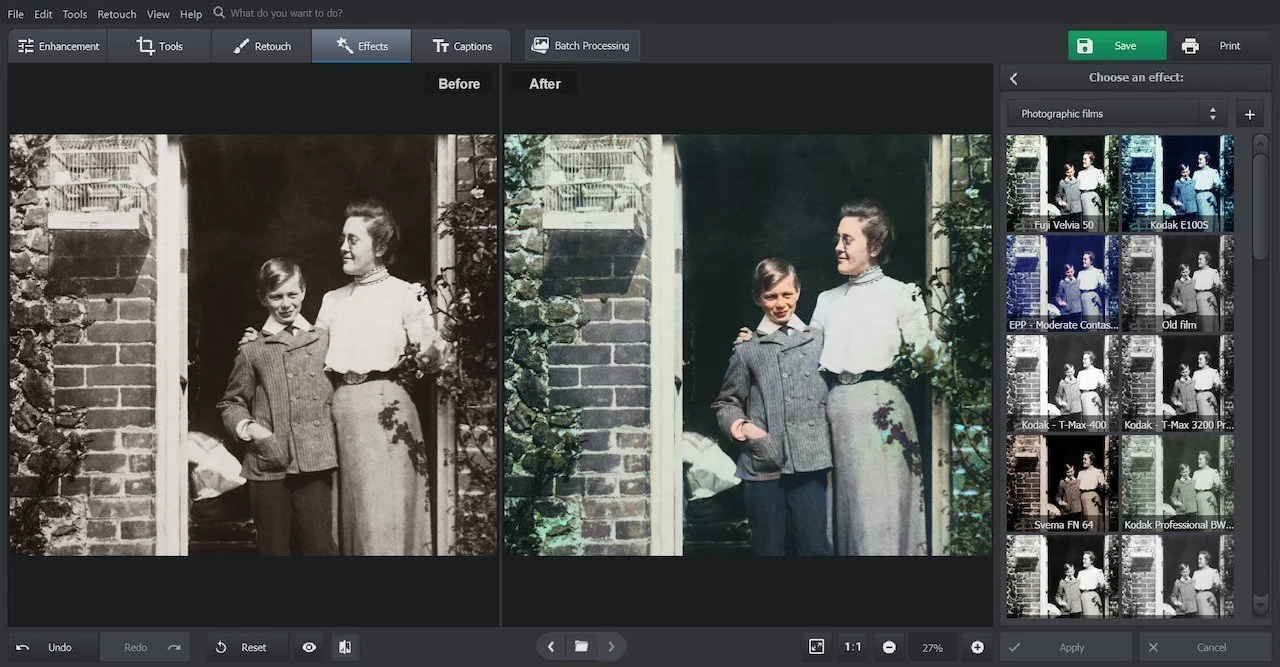Screen dimensions: 1280x667
Task: Select the Effects tab
Action: click(362, 46)
